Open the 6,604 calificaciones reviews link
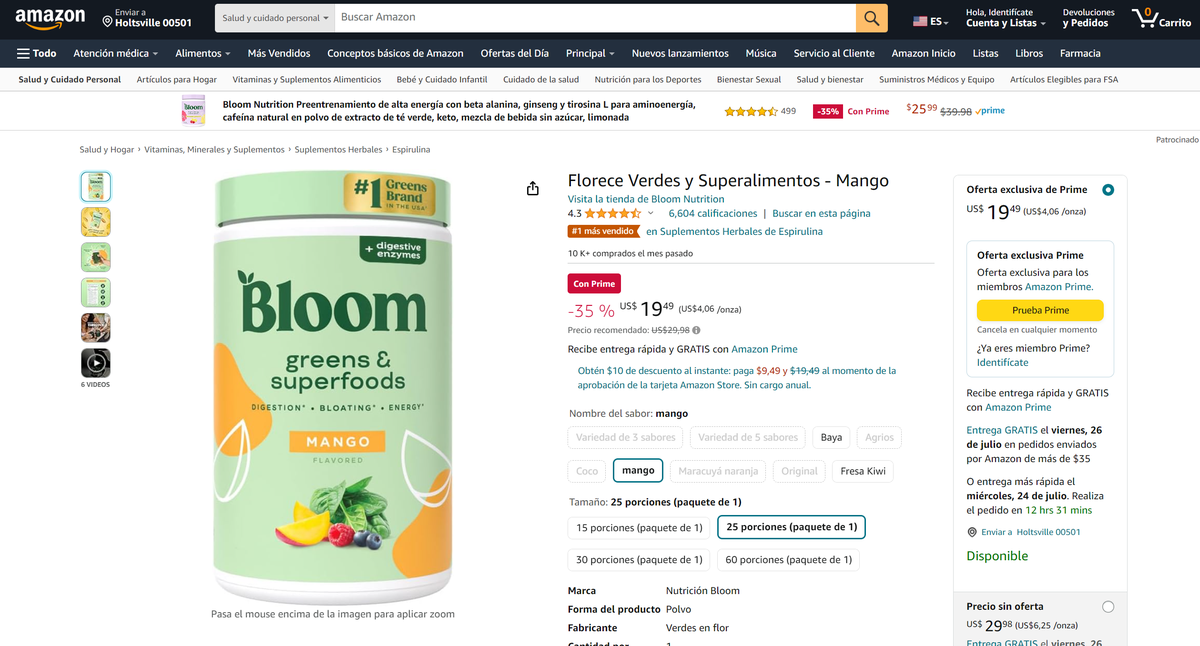Screen dimensions: 1200x646 [x=712, y=213]
